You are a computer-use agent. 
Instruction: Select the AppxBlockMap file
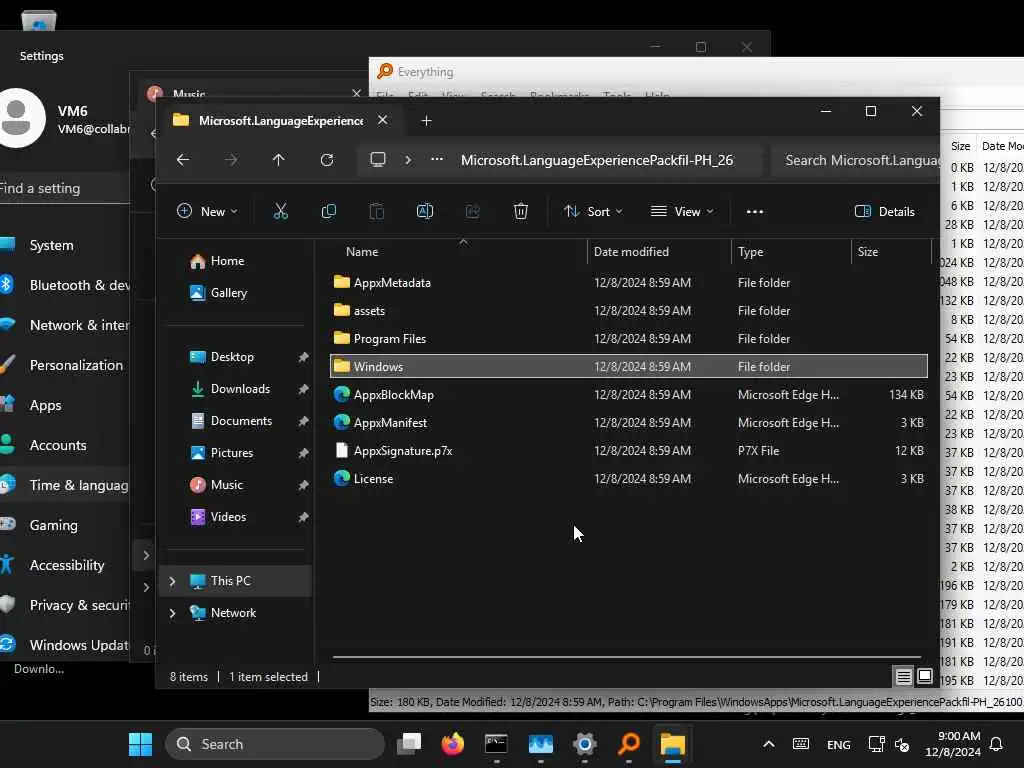629,394
